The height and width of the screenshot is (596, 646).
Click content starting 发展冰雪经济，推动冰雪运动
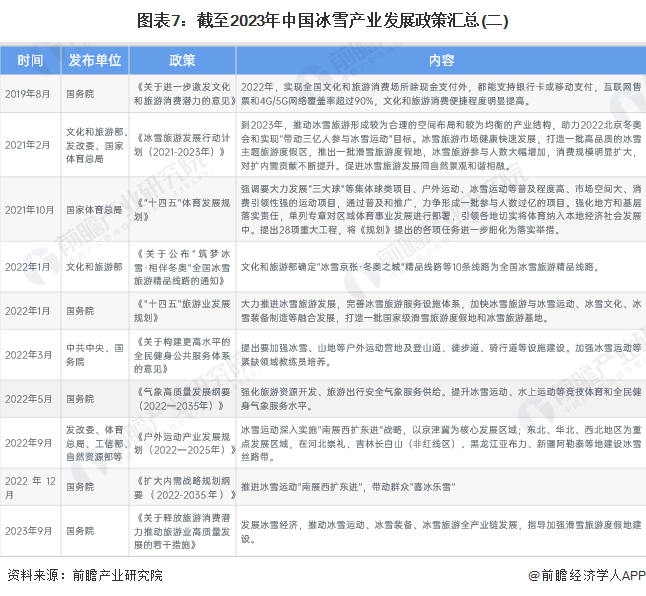tap(441, 531)
